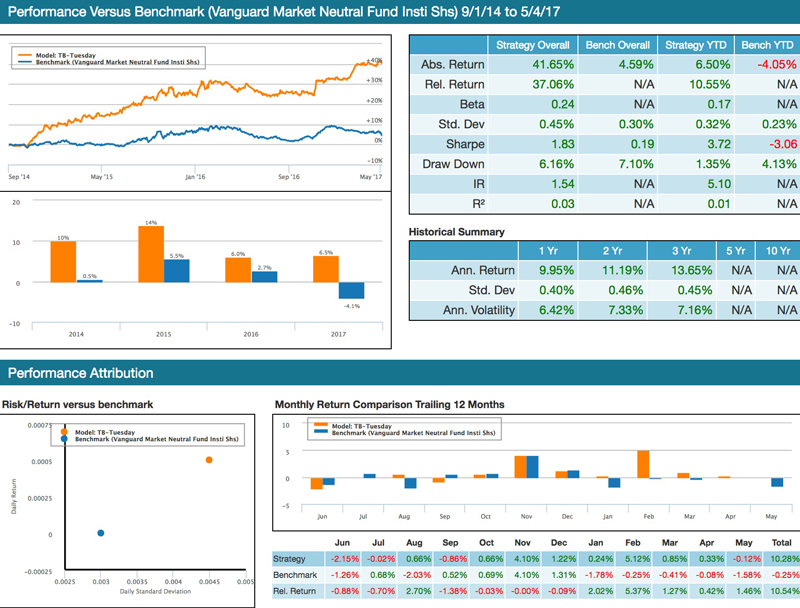This screenshot has width=800, height=608.
Task: Select the orange 10% bar for 2014
Action: click(63, 262)
